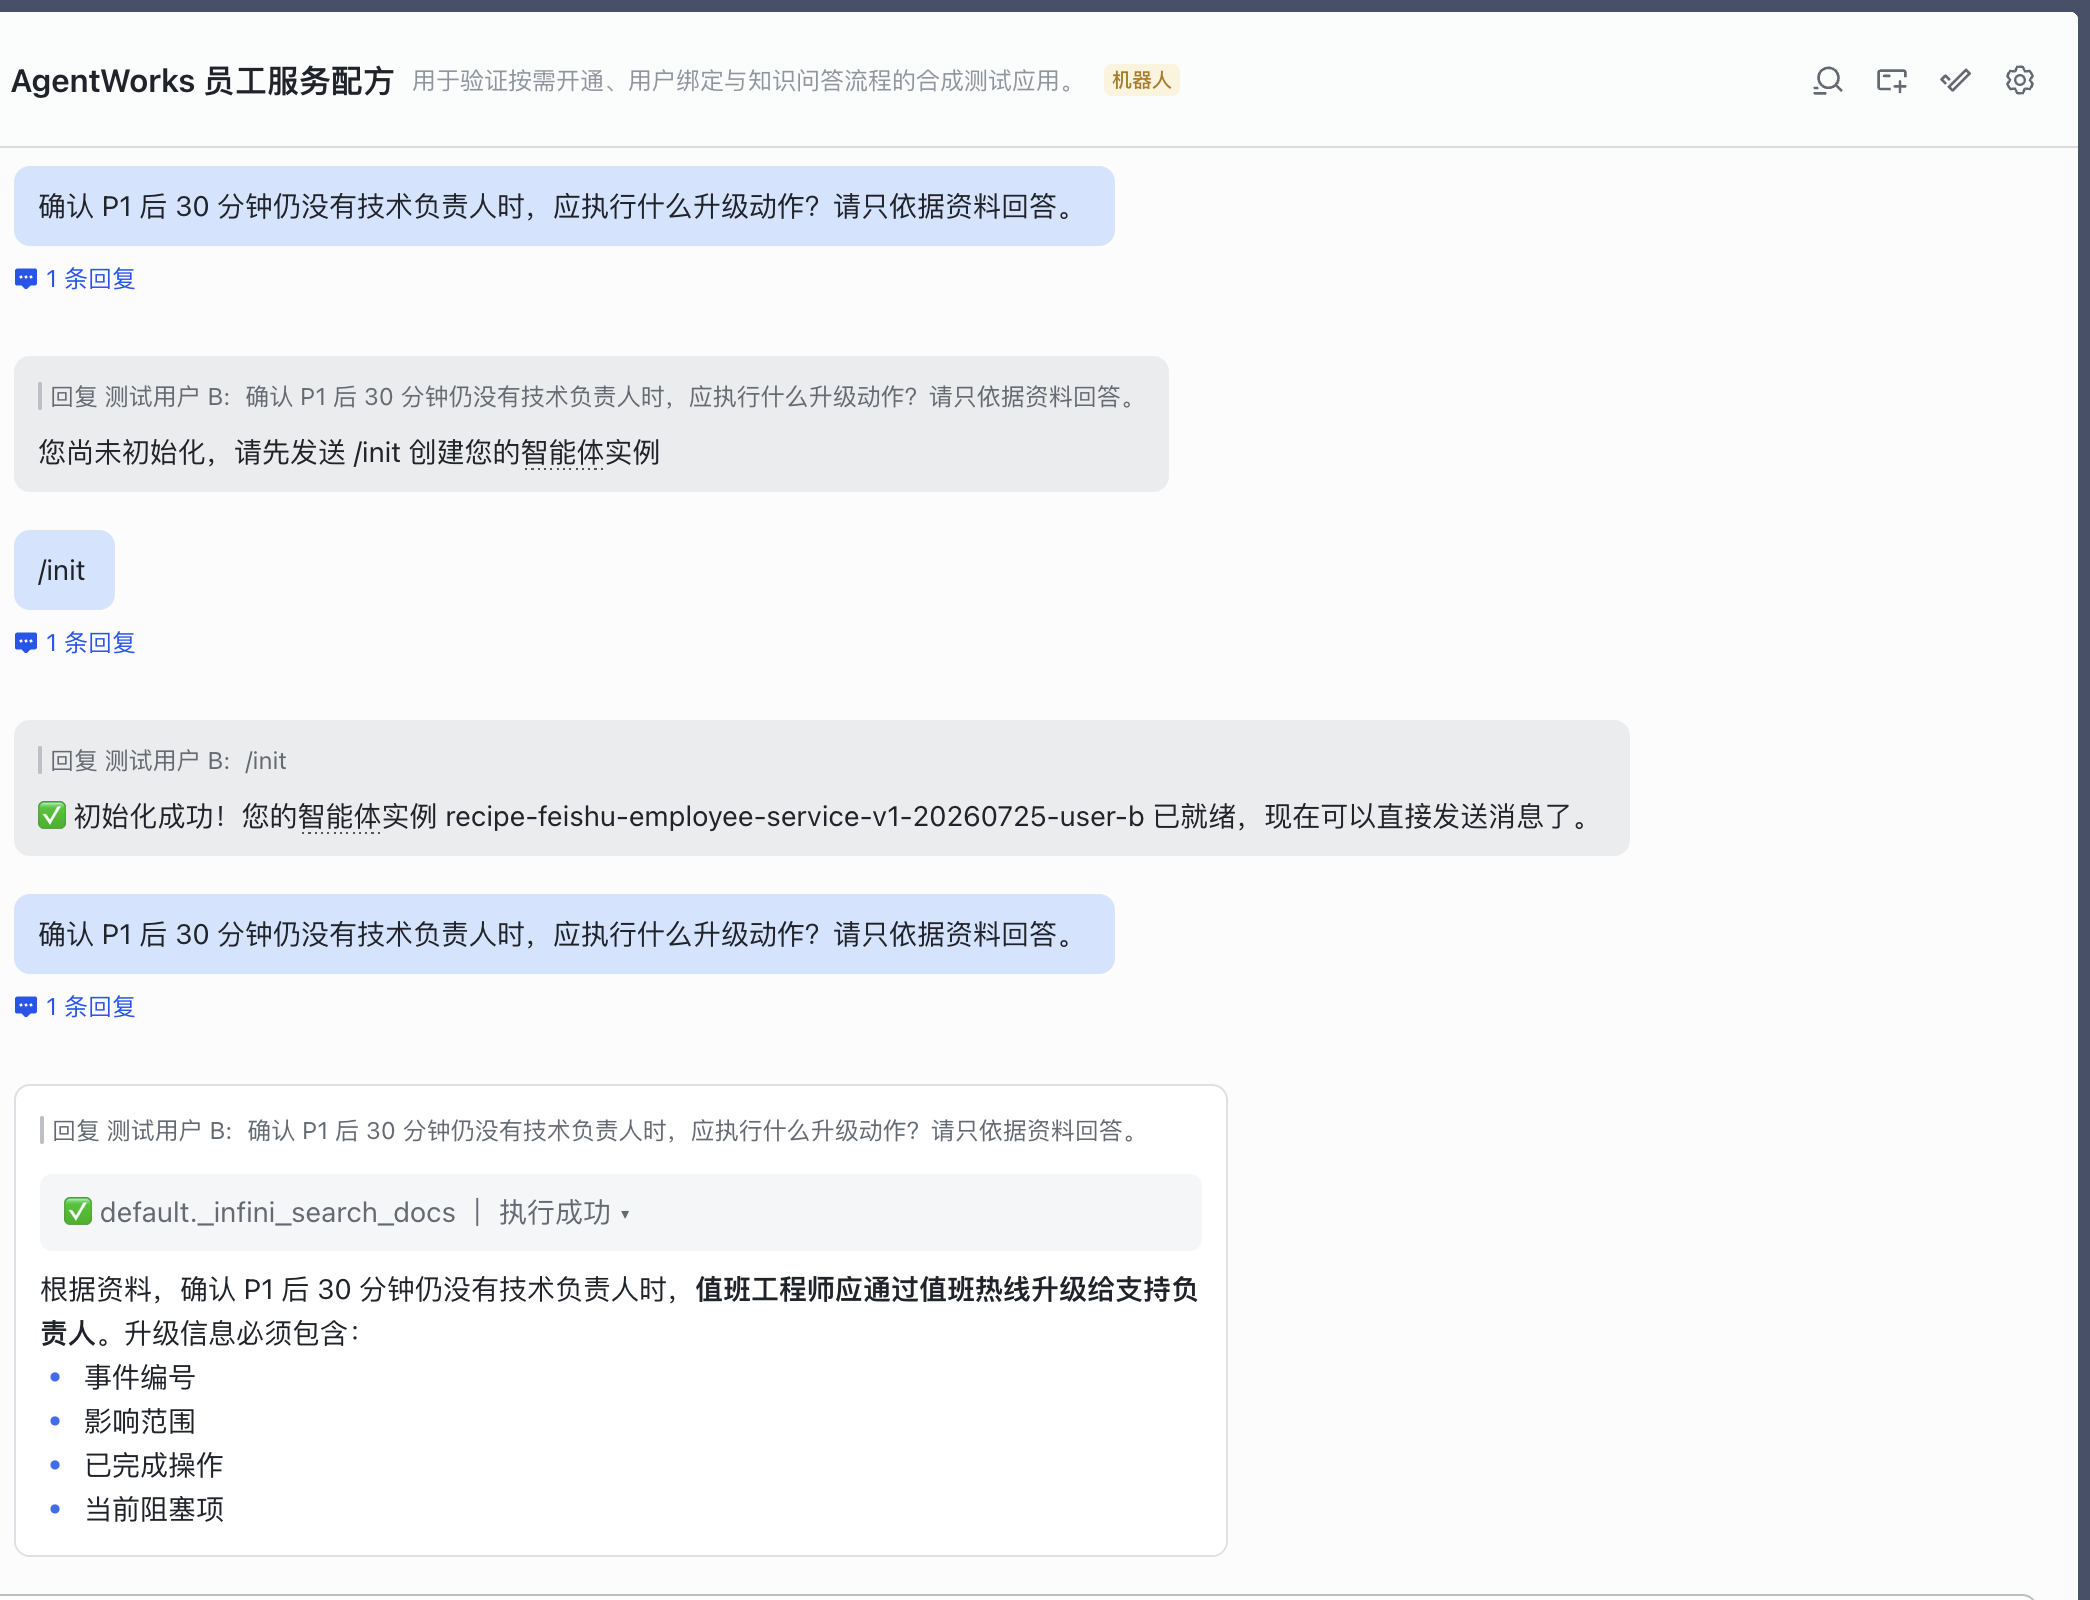Click the 当前阻塞项 bullet item
Viewport: 2090px width, 1600px height.
click(154, 1510)
